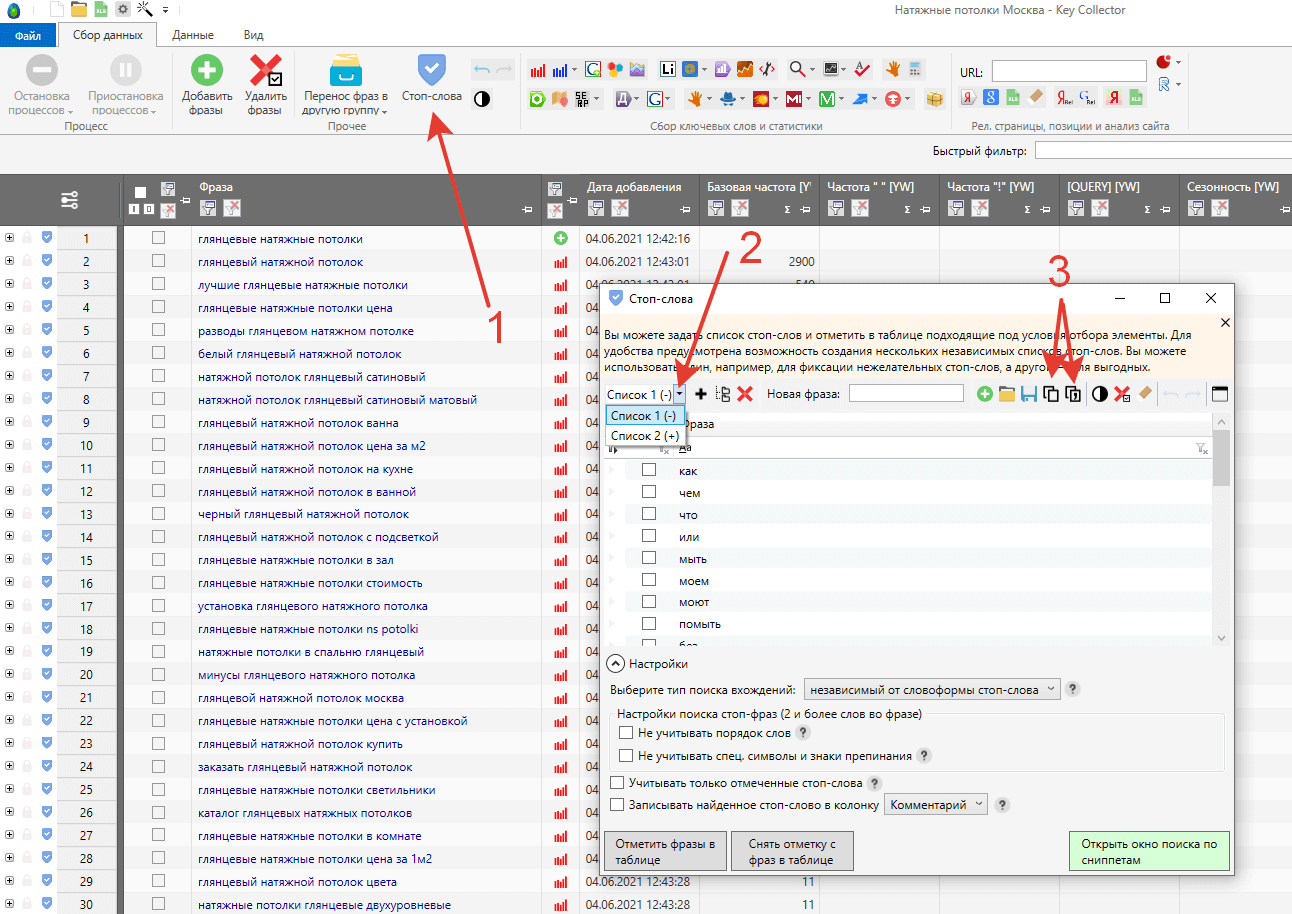Click the magnifier search icon in ribbon
This screenshot has height=914, width=1292.
click(797, 70)
